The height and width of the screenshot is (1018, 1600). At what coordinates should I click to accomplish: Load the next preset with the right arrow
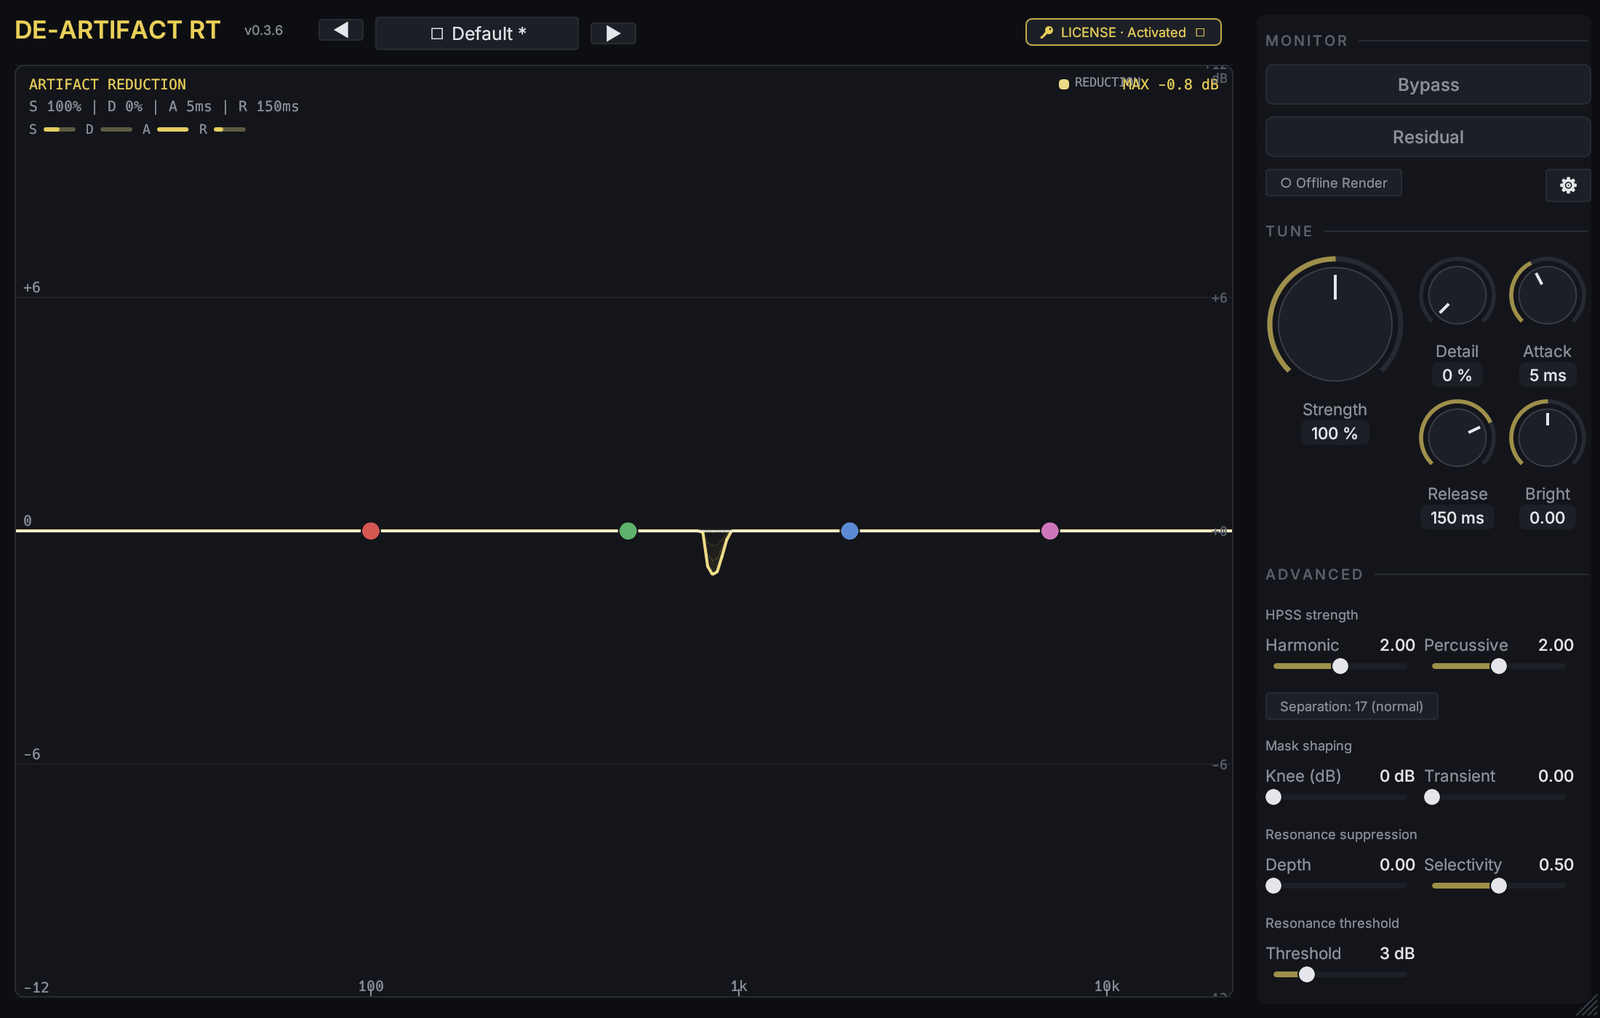pos(613,33)
